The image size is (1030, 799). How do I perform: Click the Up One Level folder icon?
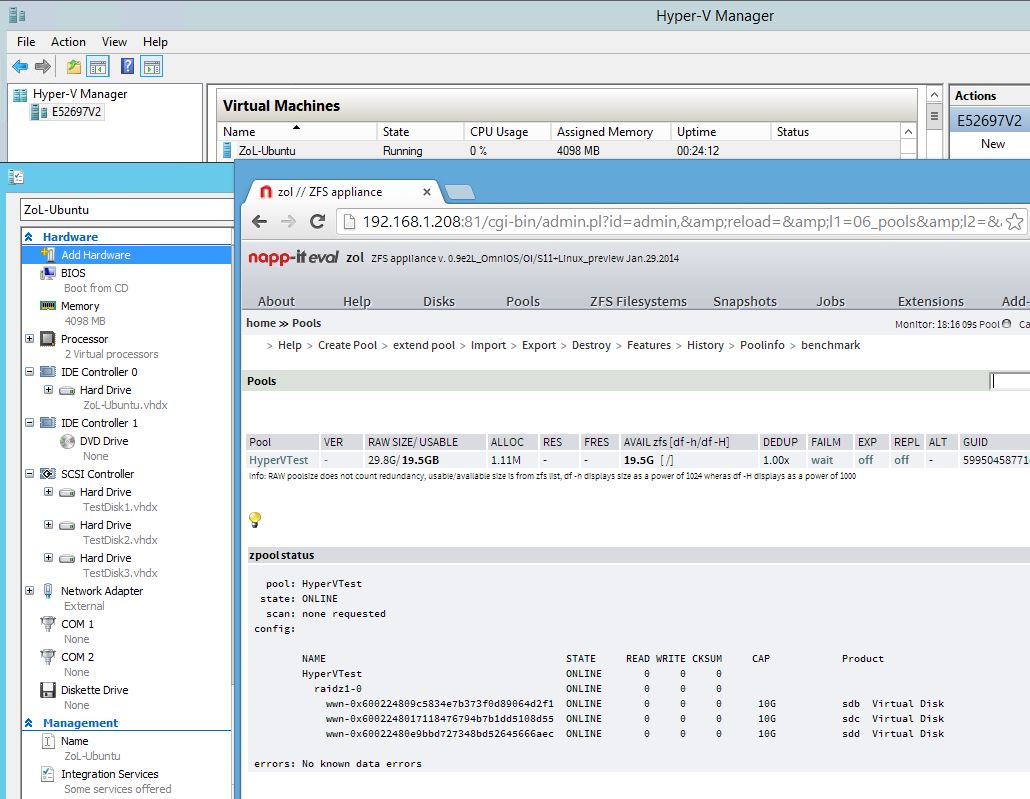(x=73, y=67)
